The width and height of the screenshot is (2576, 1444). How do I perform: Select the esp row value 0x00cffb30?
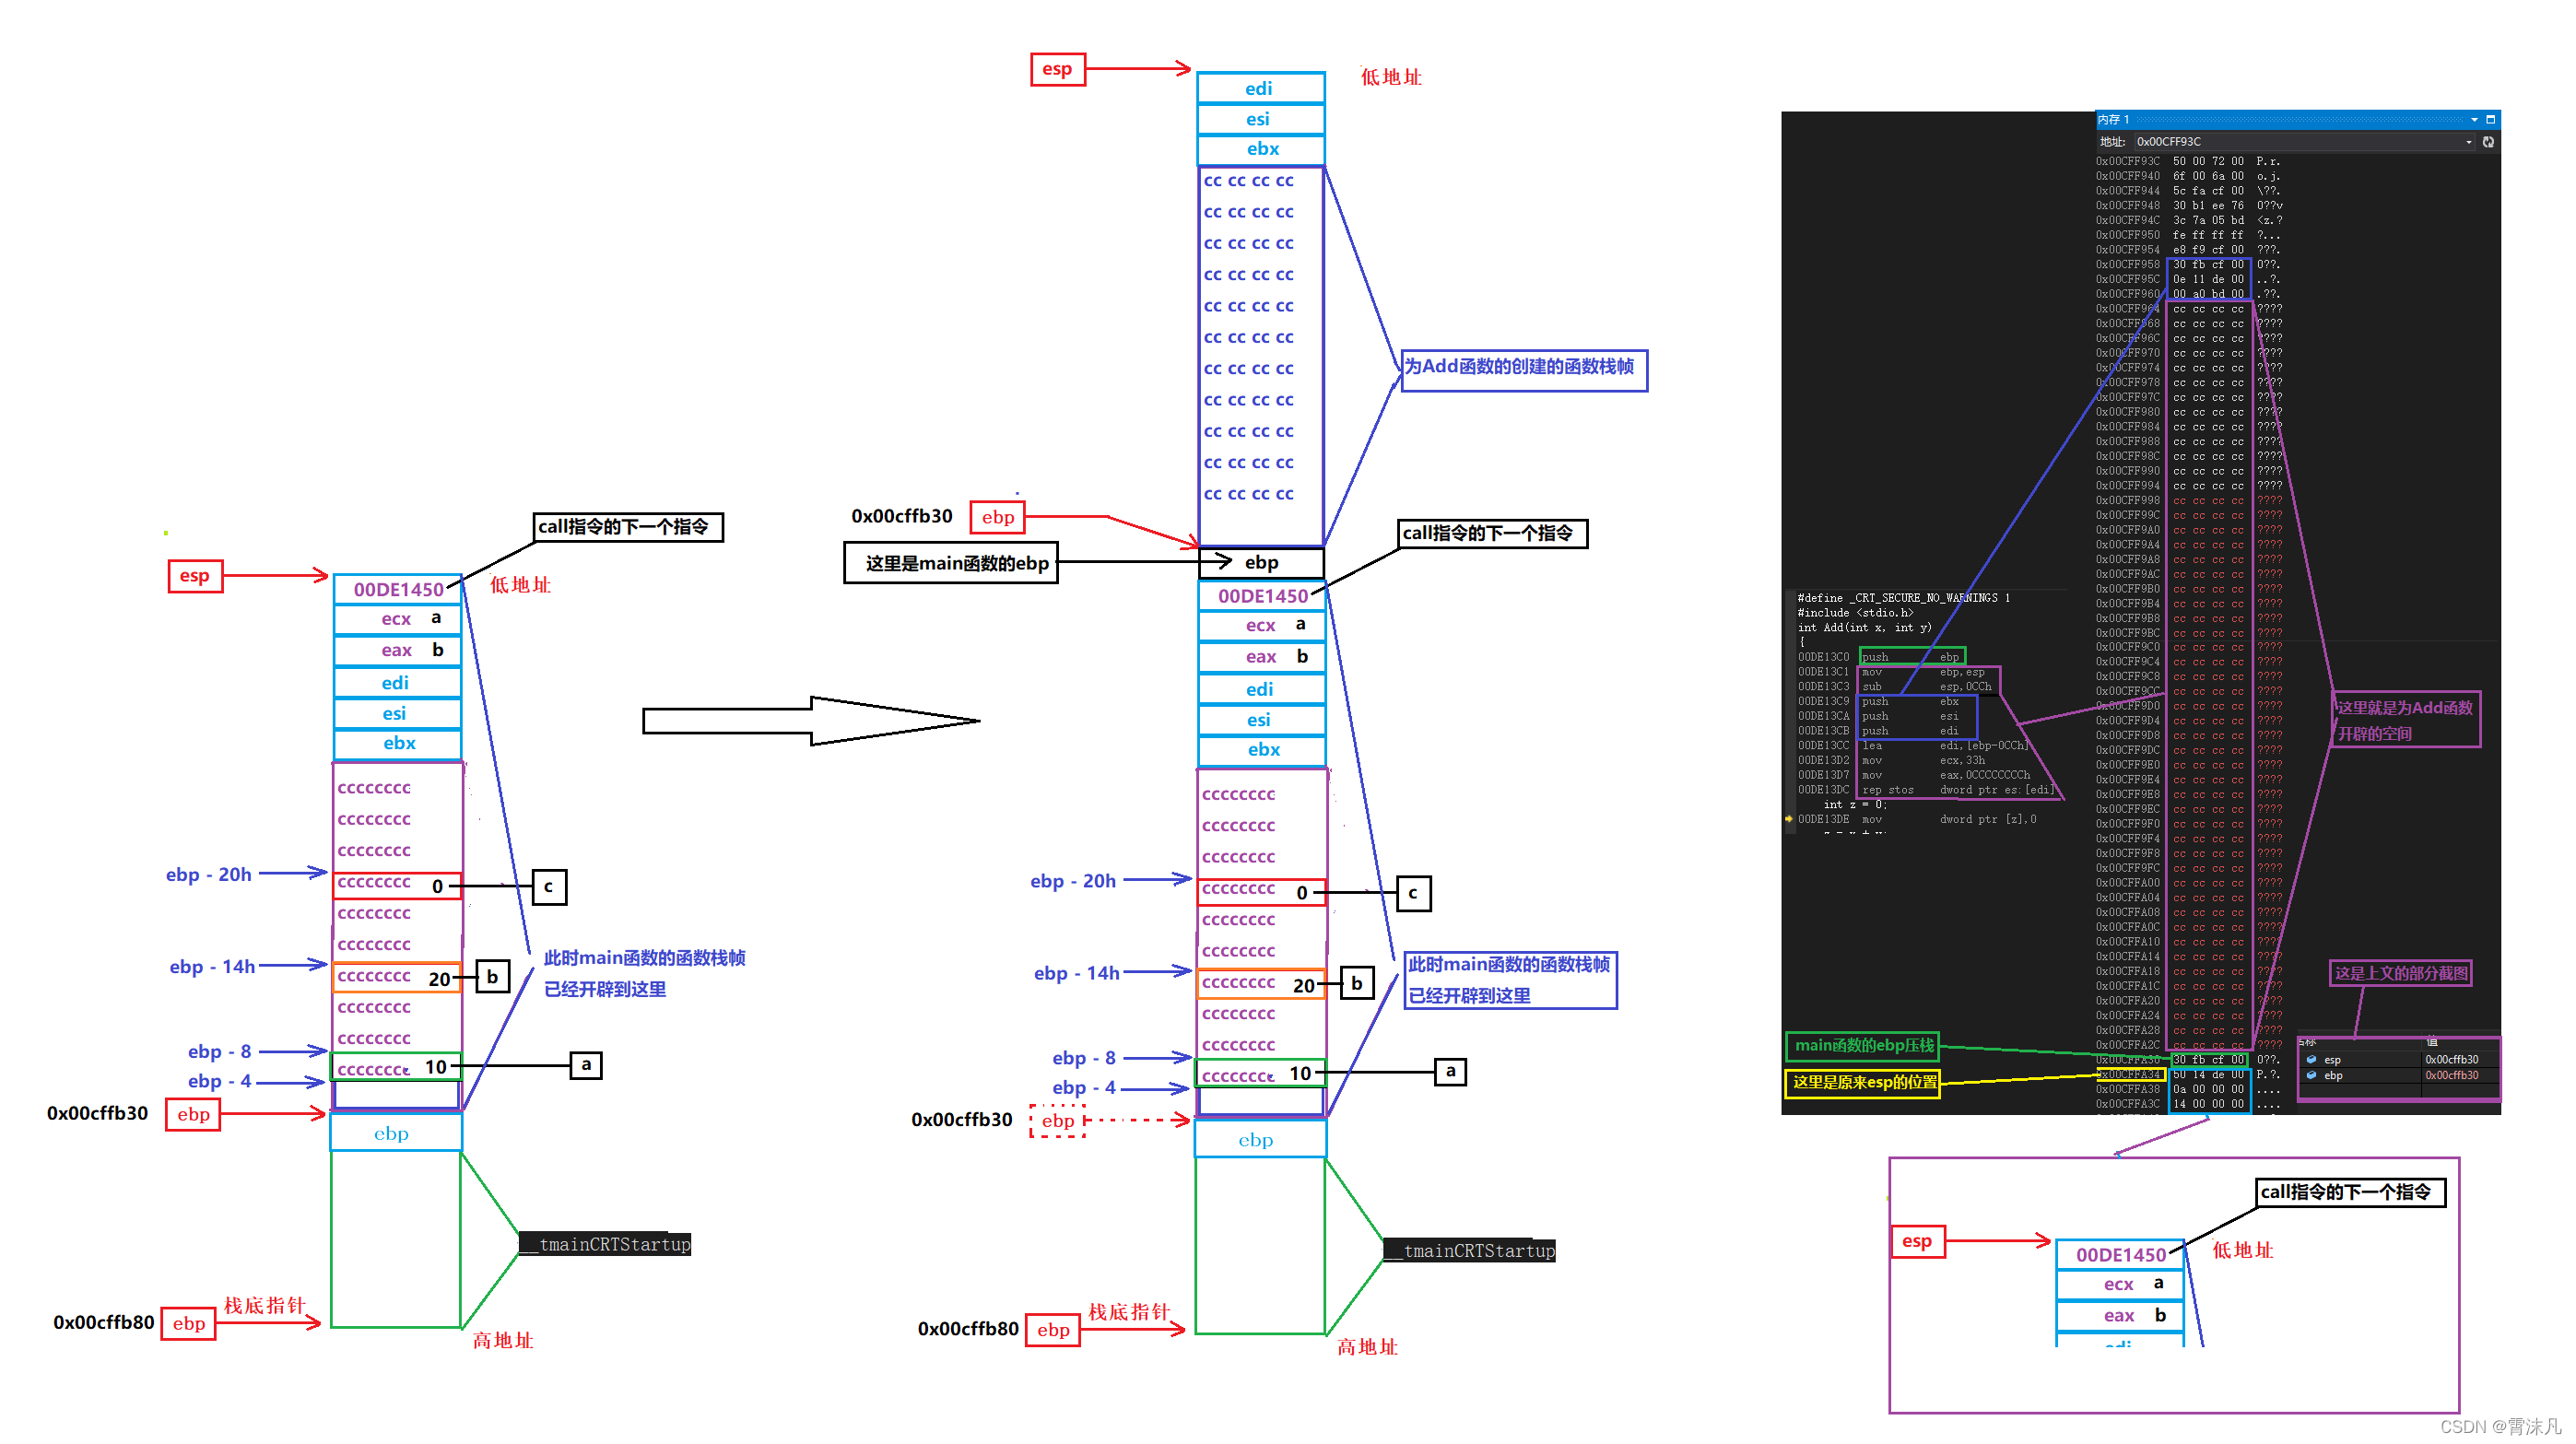pyautogui.click(x=2451, y=1059)
